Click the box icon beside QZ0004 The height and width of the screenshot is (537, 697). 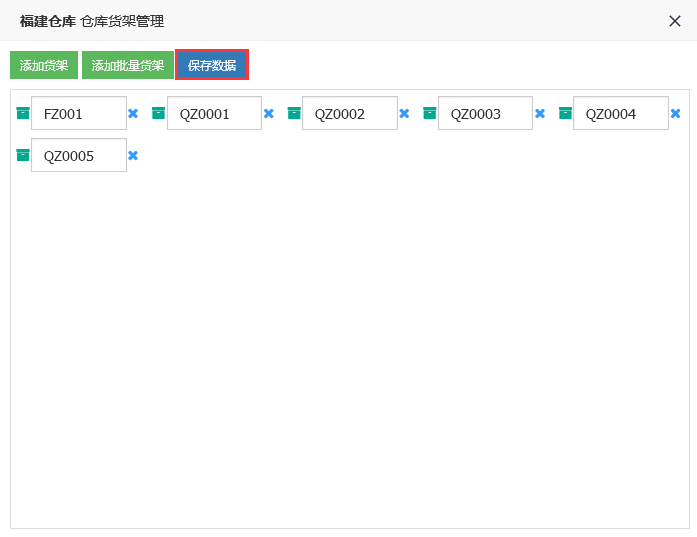point(565,113)
